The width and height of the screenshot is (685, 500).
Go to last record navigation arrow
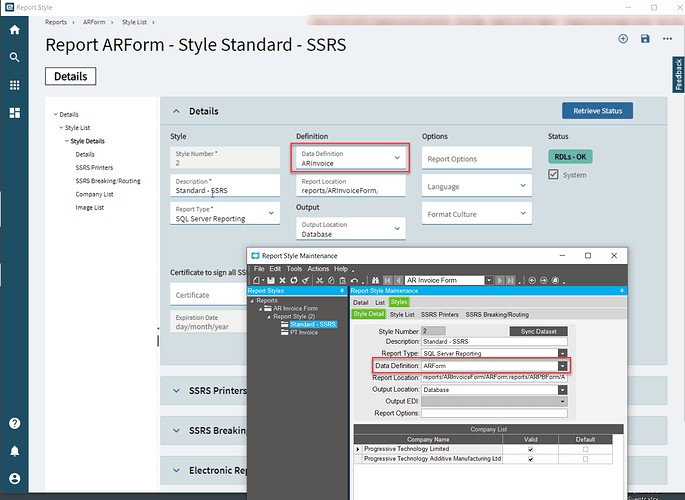coord(510,280)
